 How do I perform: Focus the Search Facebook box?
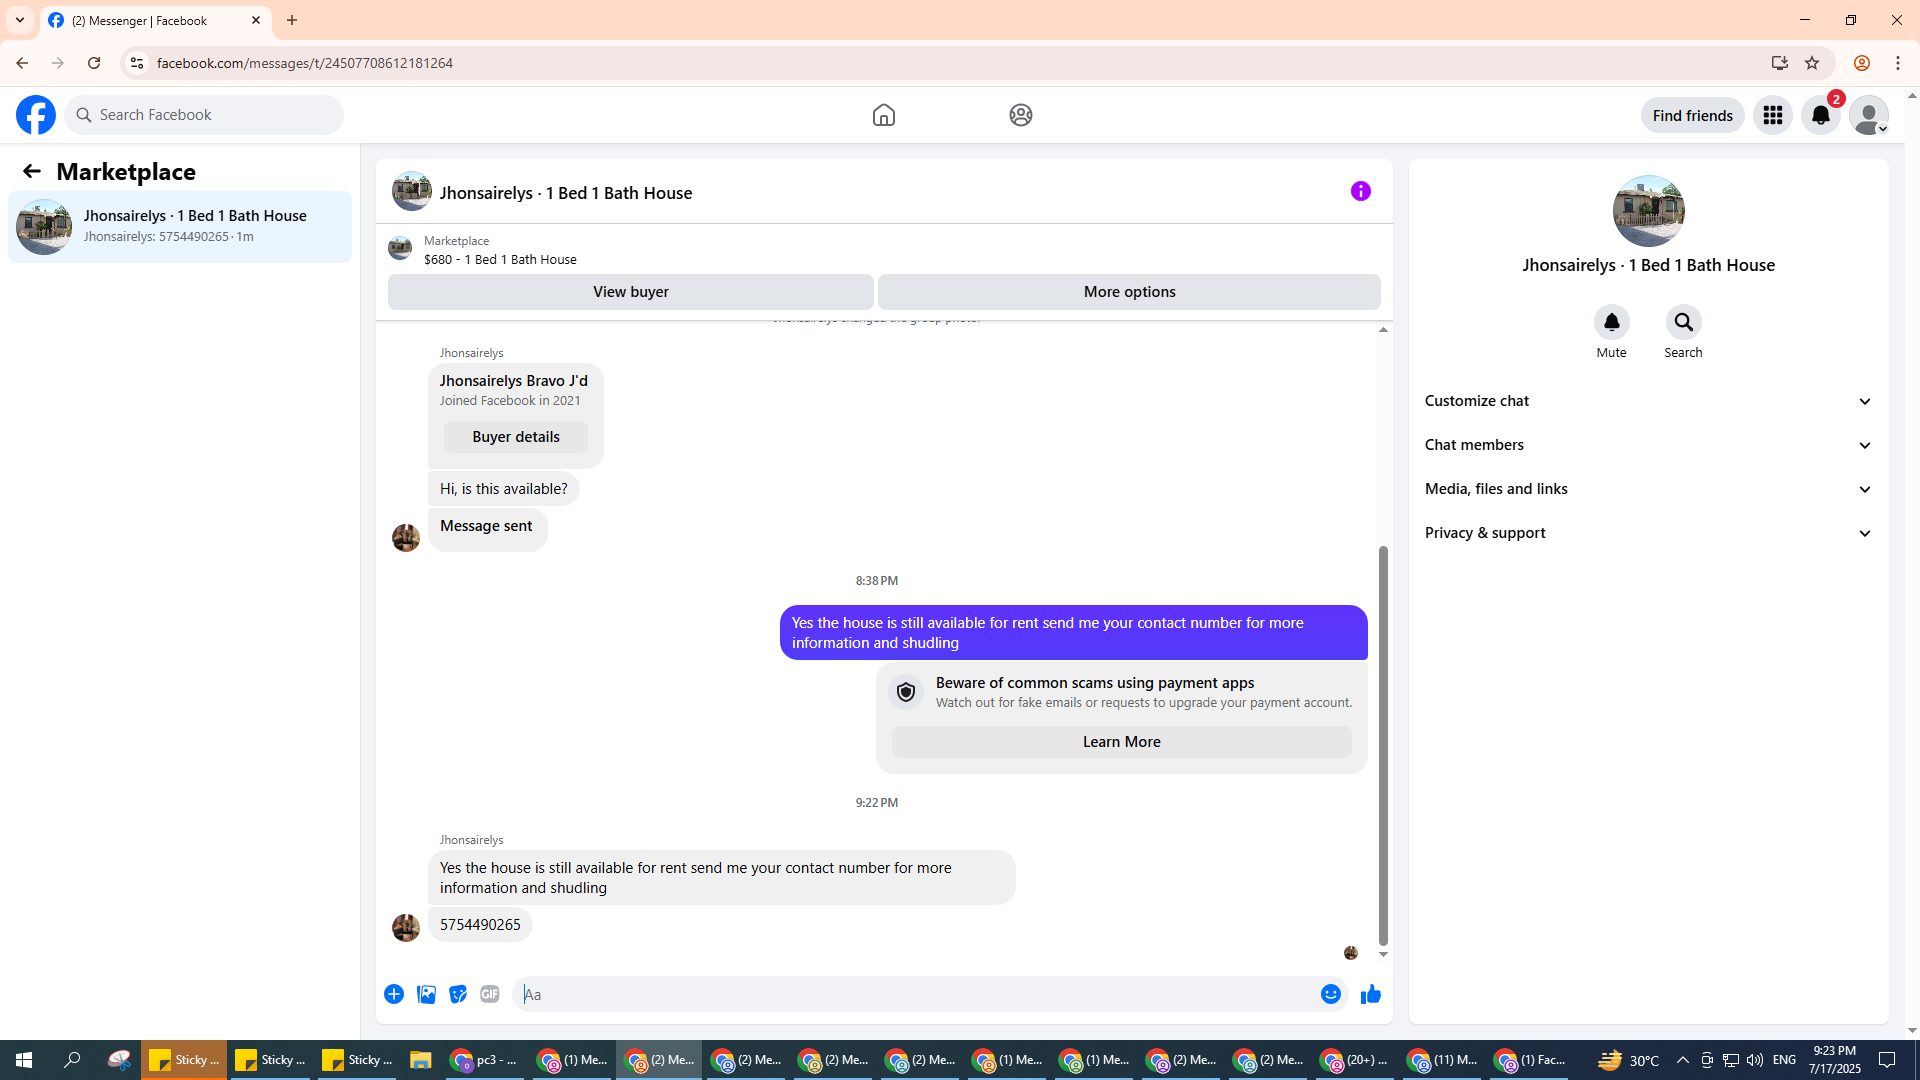(205, 115)
